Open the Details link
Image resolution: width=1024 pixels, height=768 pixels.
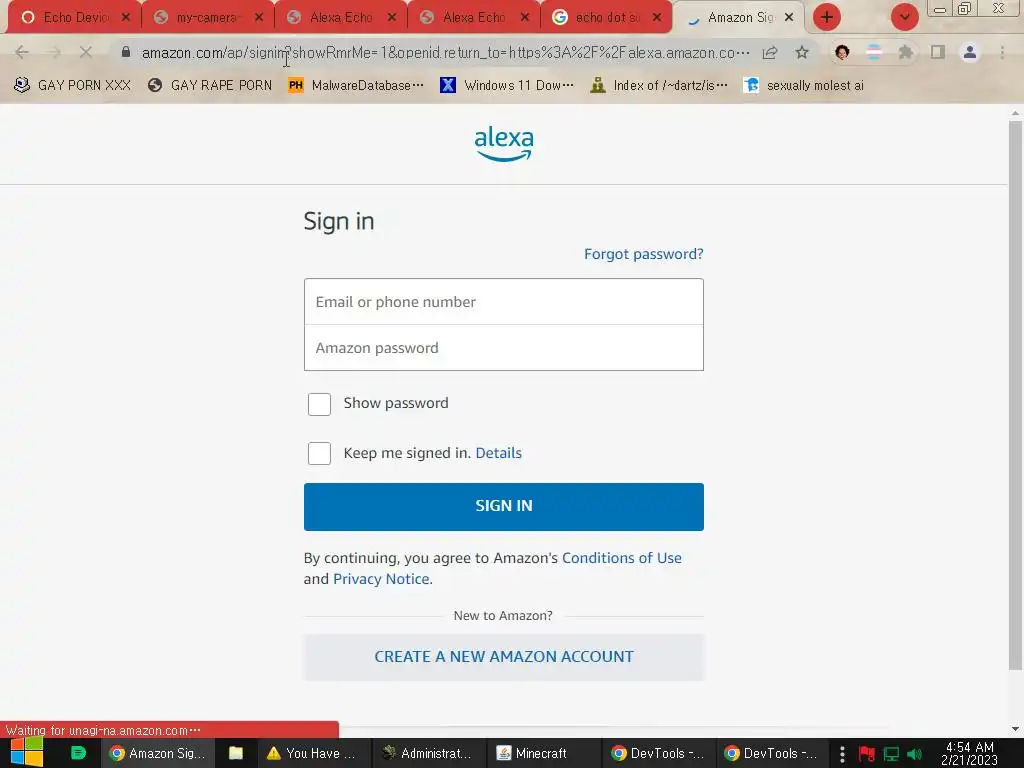[x=498, y=453]
